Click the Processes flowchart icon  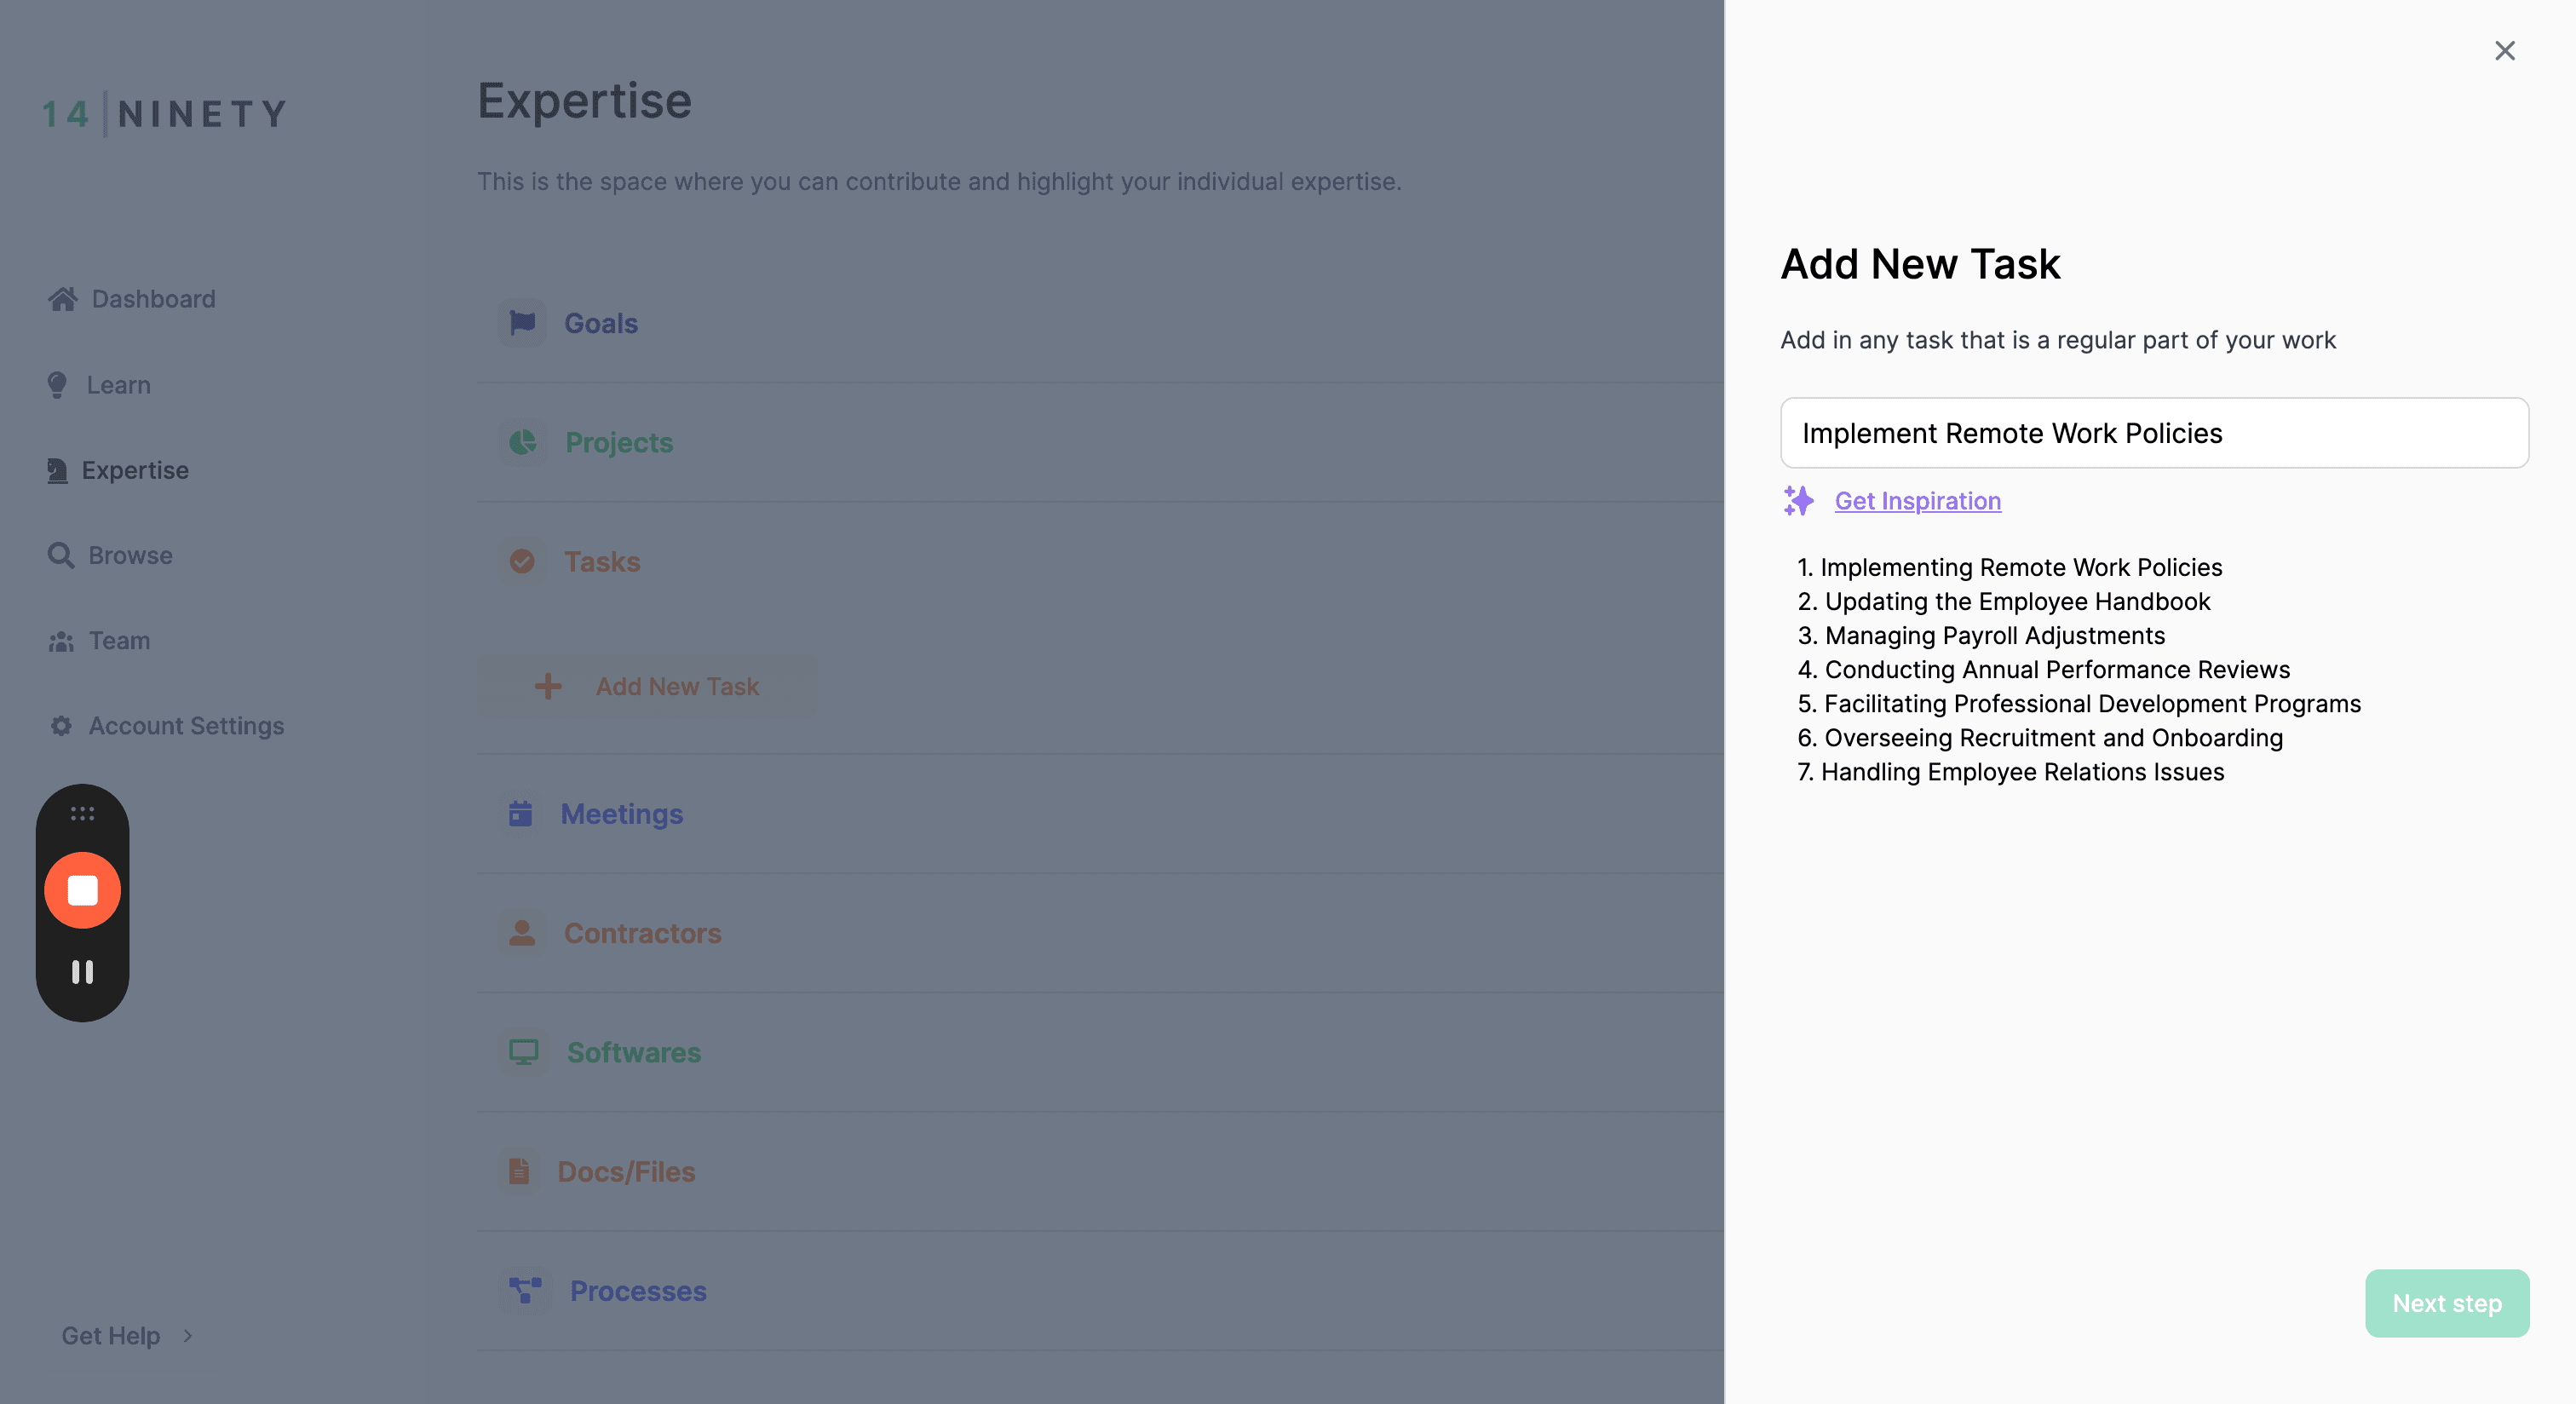tap(525, 1290)
